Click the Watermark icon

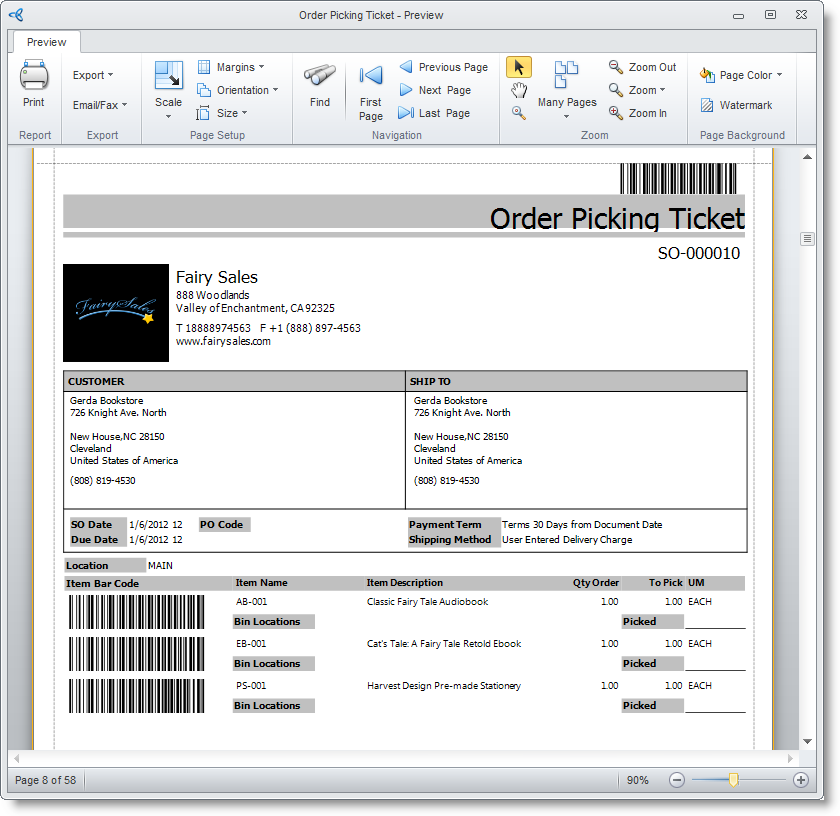(708, 105)
